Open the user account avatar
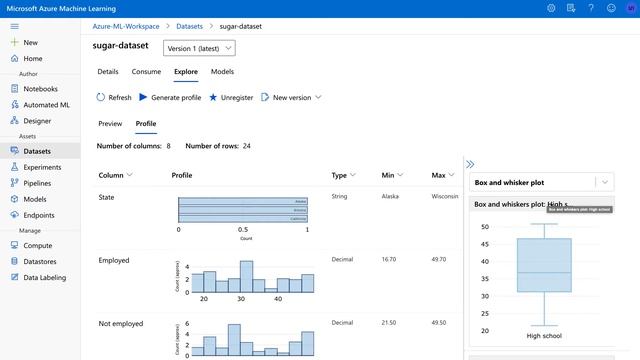The height and width of the screenshot is (360, 640). 631,8
